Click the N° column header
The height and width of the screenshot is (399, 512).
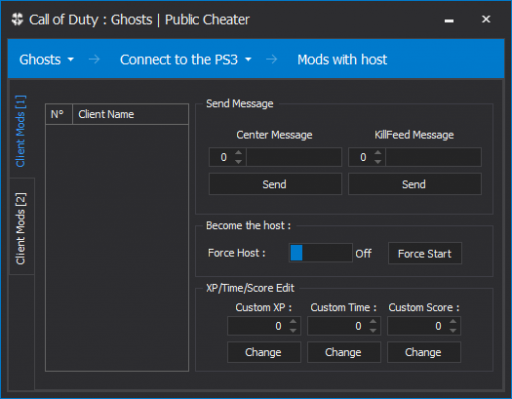click(59, 114)
